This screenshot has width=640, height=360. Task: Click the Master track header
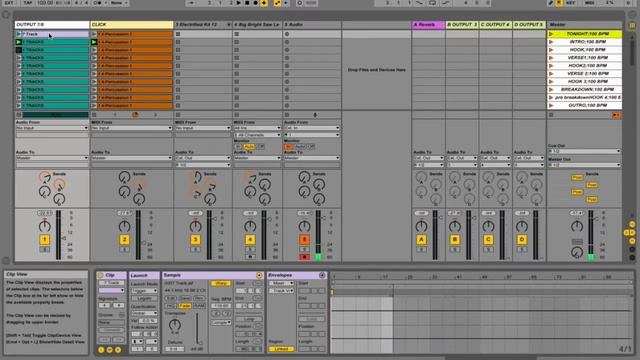[584, 25]
